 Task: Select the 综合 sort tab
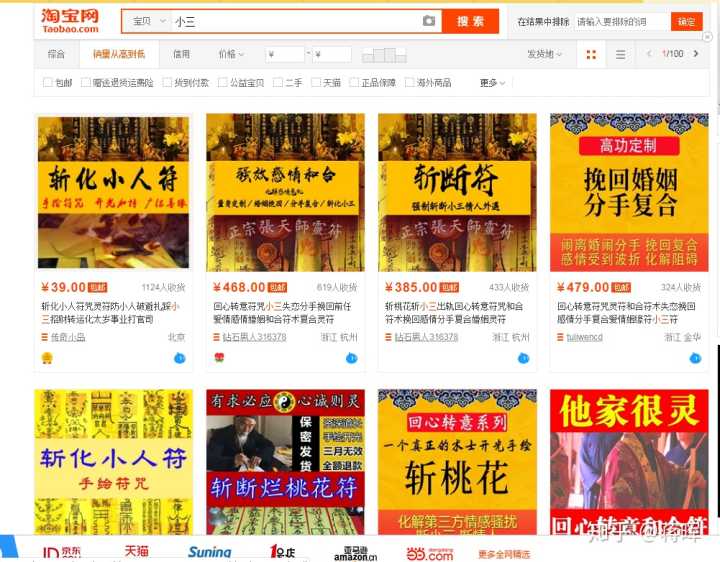56,54
